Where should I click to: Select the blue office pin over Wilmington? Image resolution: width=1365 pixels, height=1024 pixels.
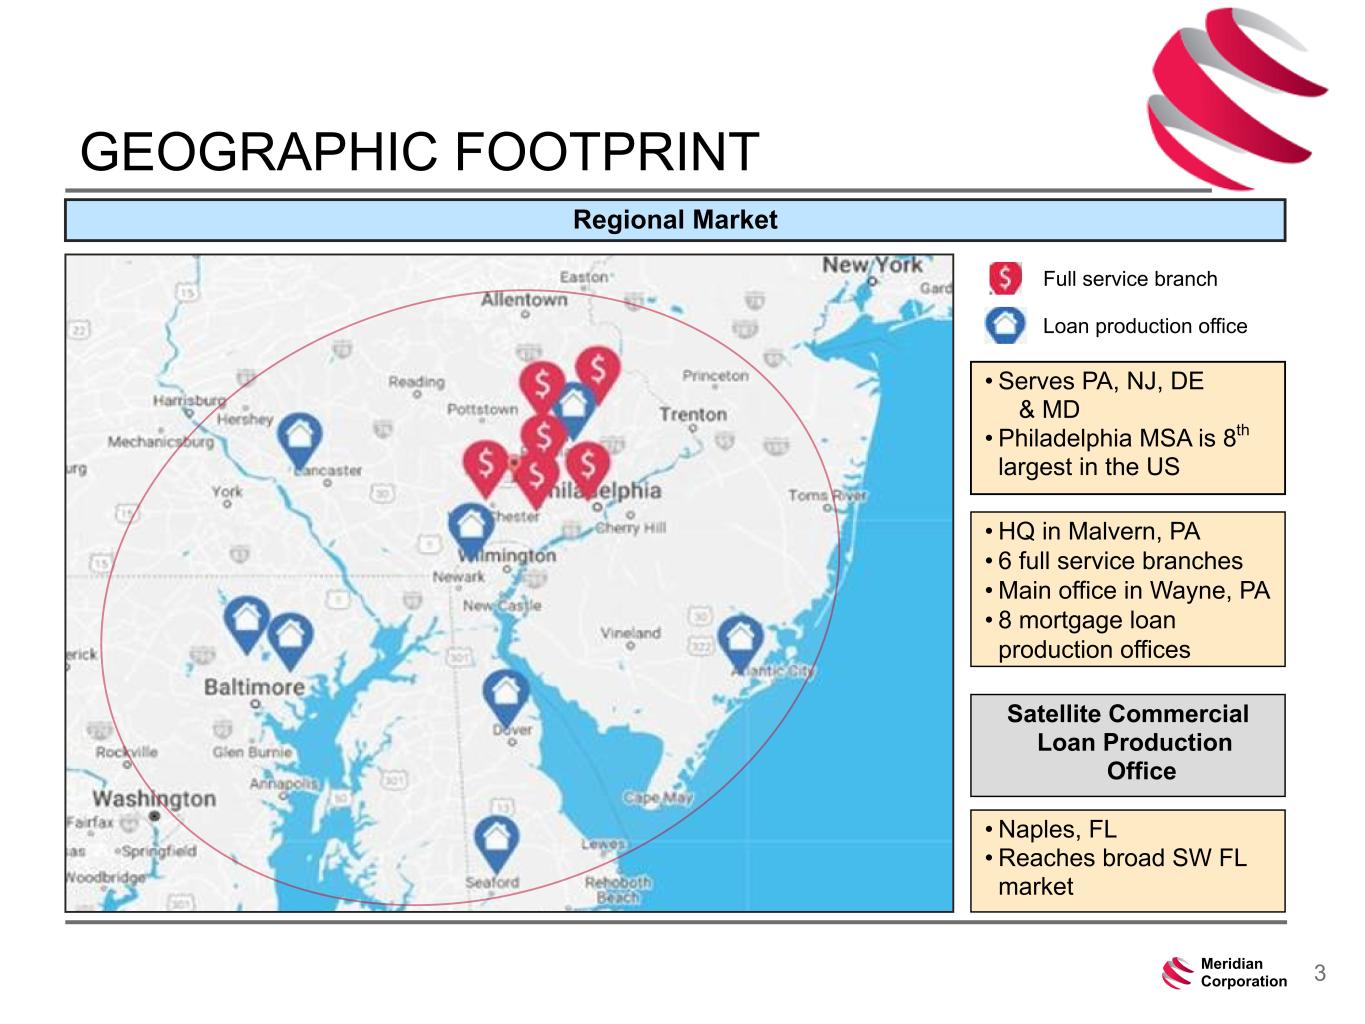click(x=470, y=529)
